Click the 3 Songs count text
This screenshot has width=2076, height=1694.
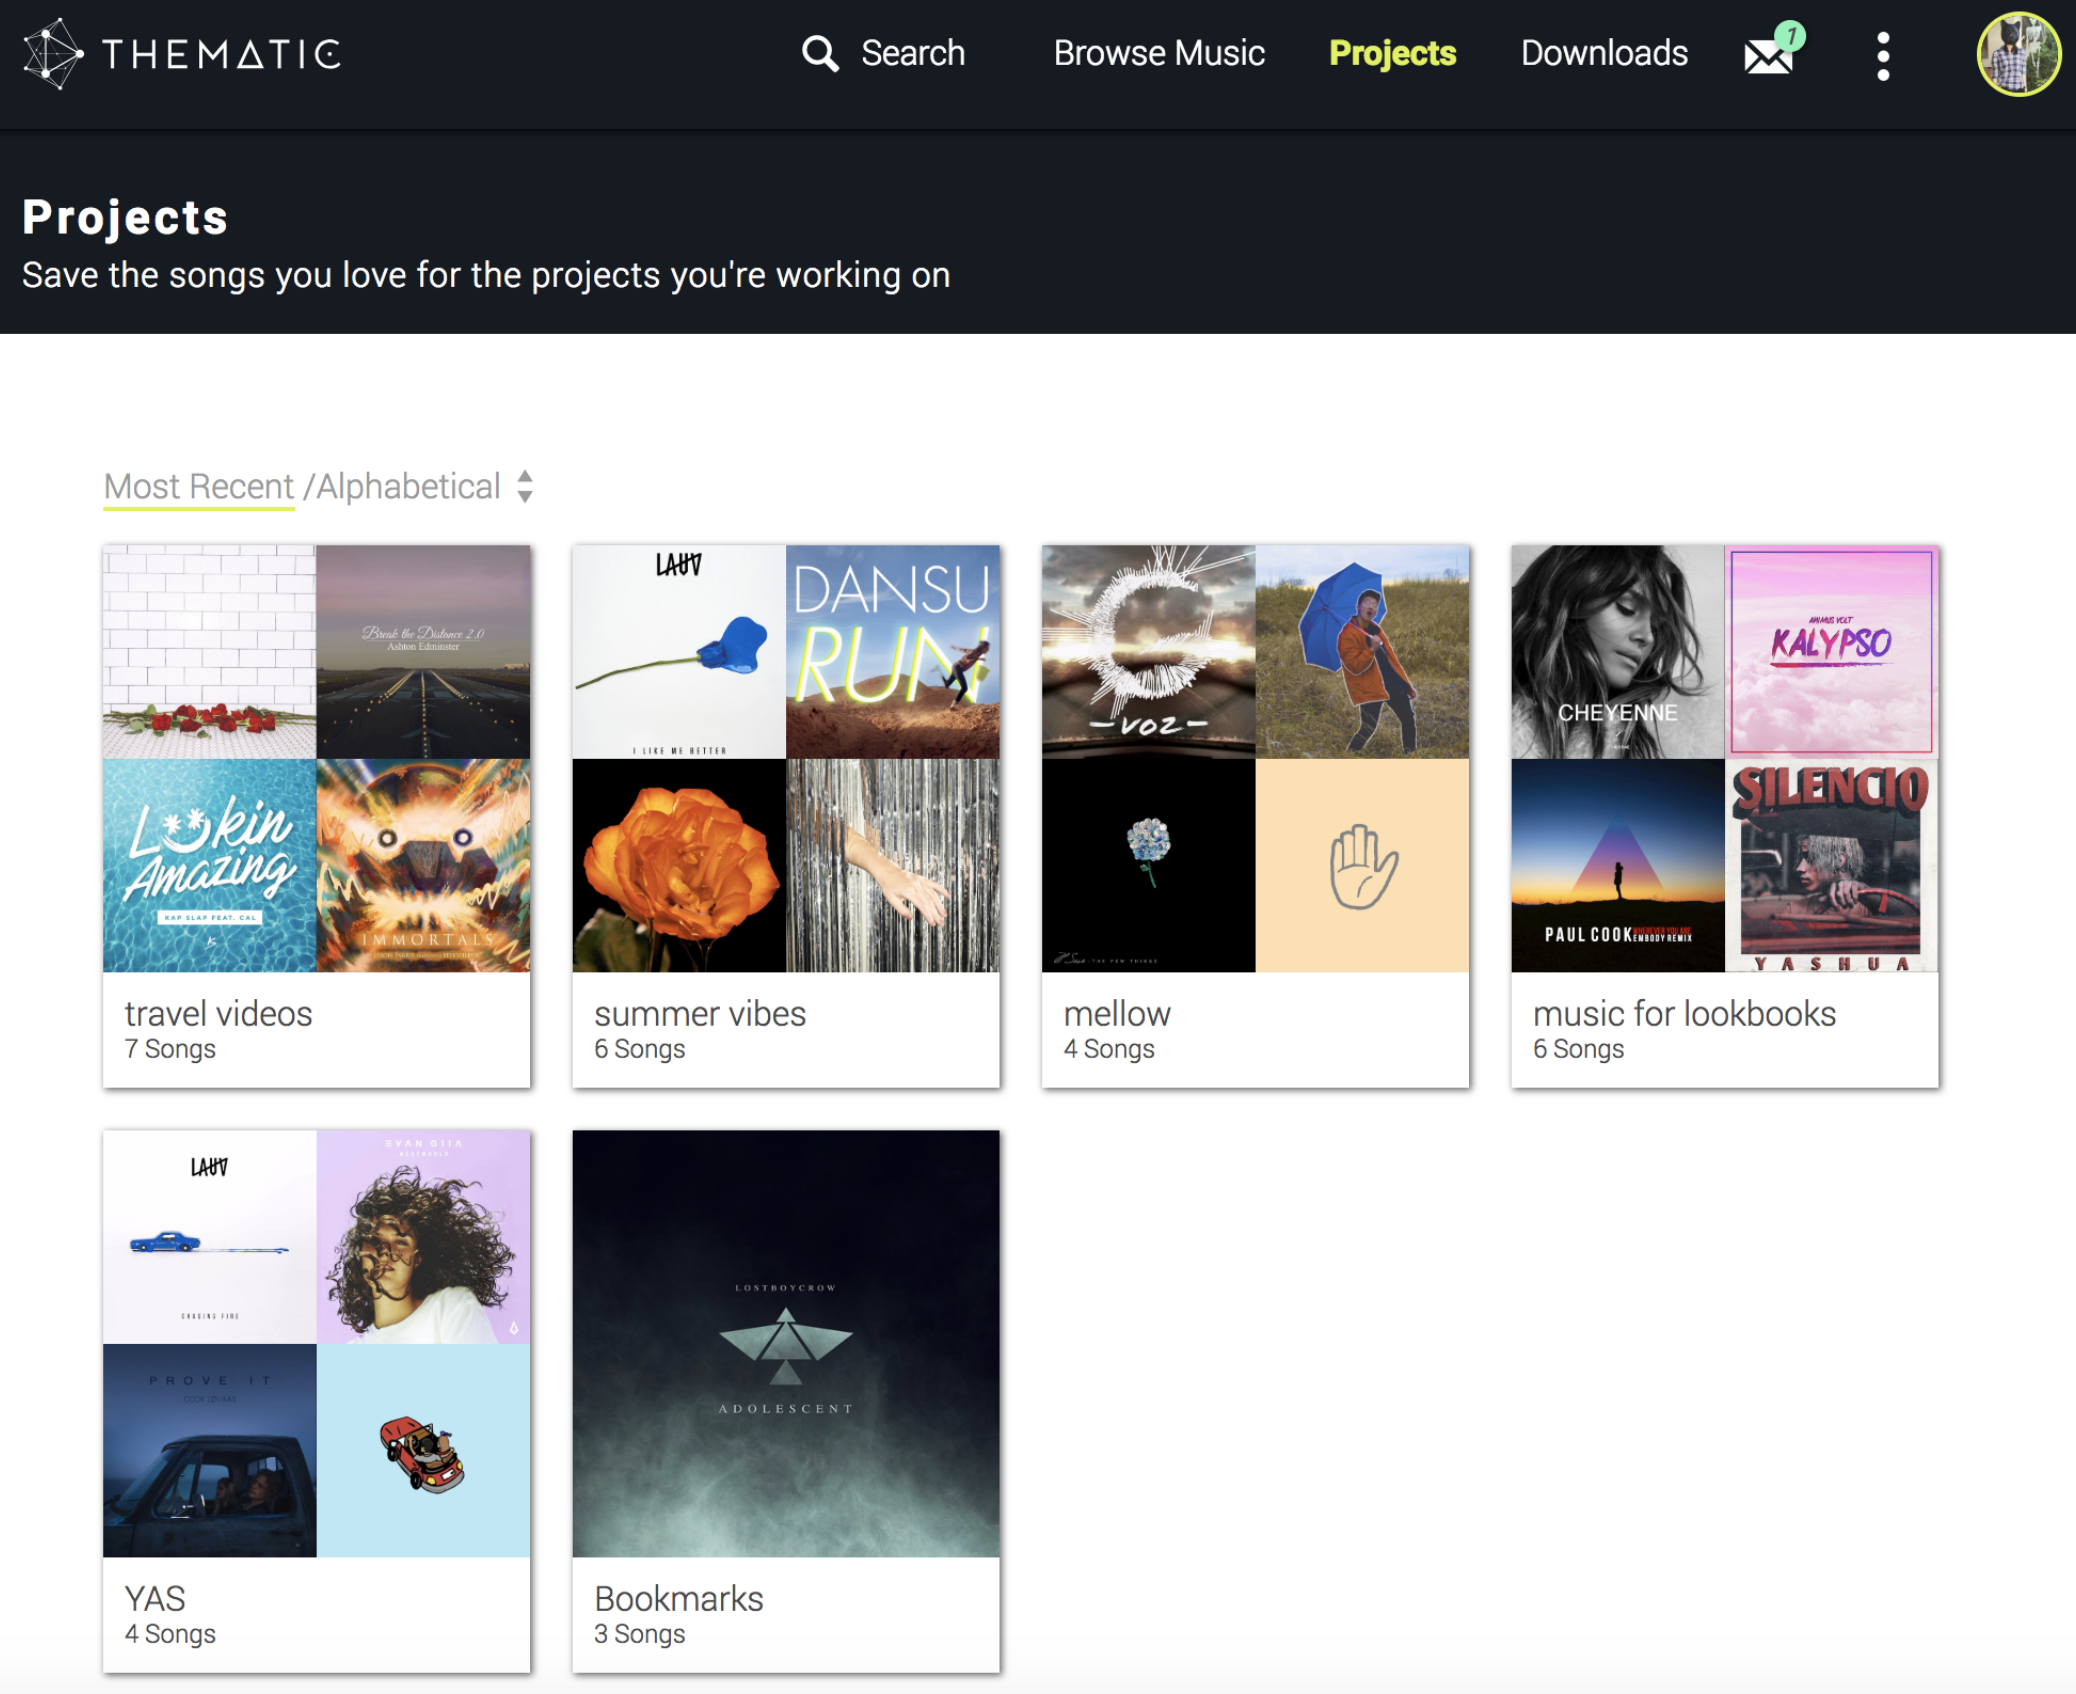(640, 1634)
